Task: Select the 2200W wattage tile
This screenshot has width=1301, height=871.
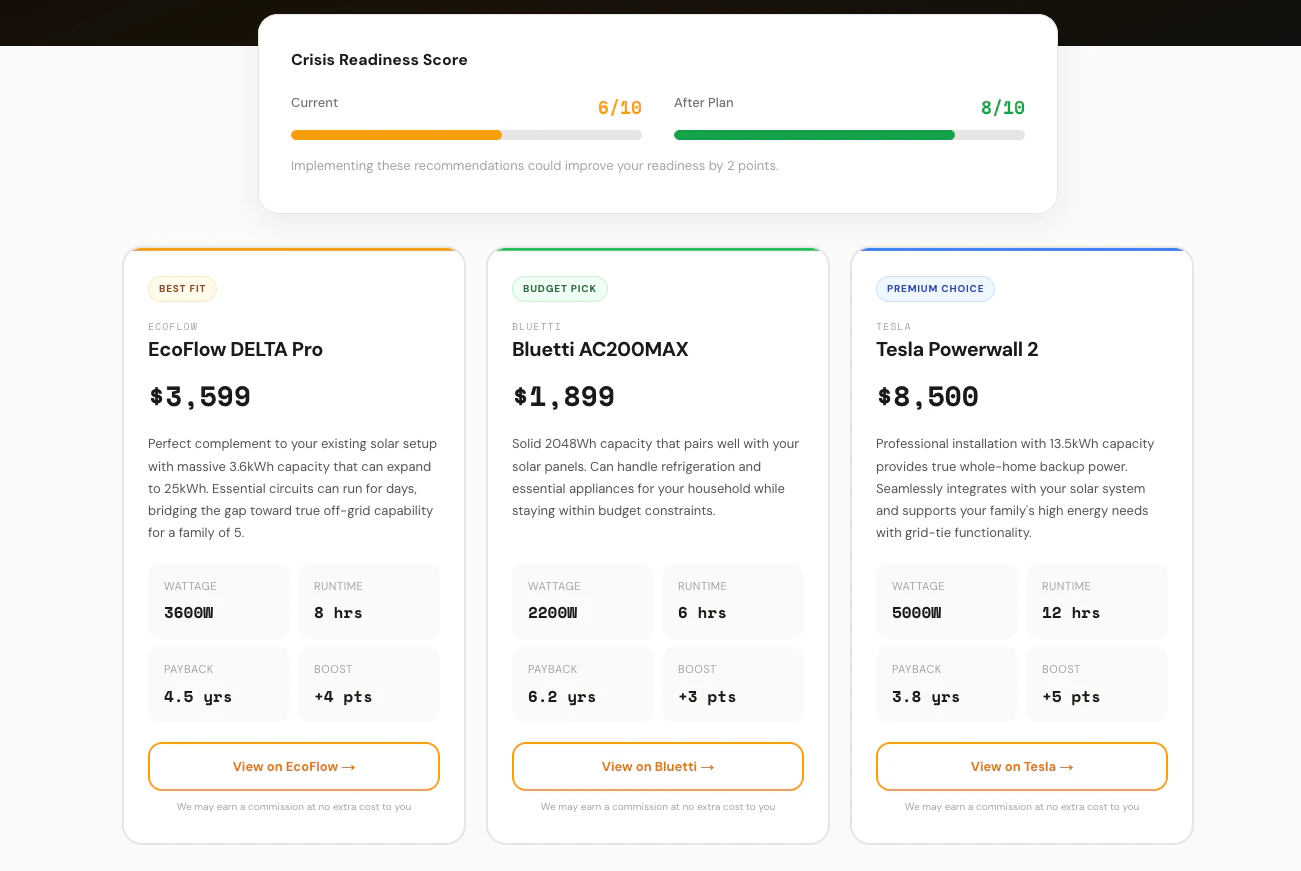Action: (583, 601)
